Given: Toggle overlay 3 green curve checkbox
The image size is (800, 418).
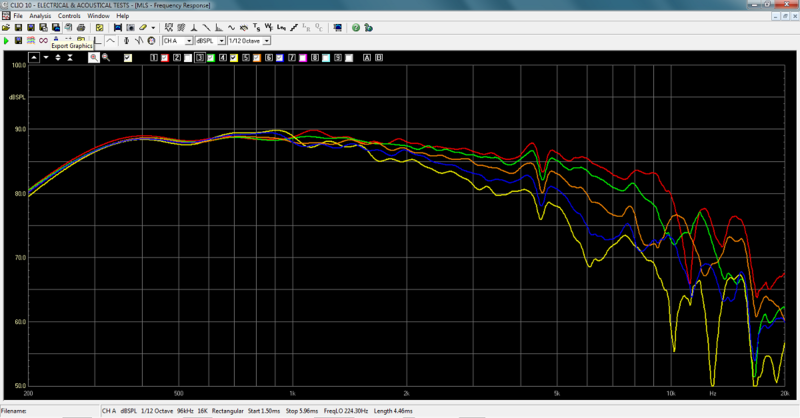Looking at the screenshot, I should coord(211,58).
